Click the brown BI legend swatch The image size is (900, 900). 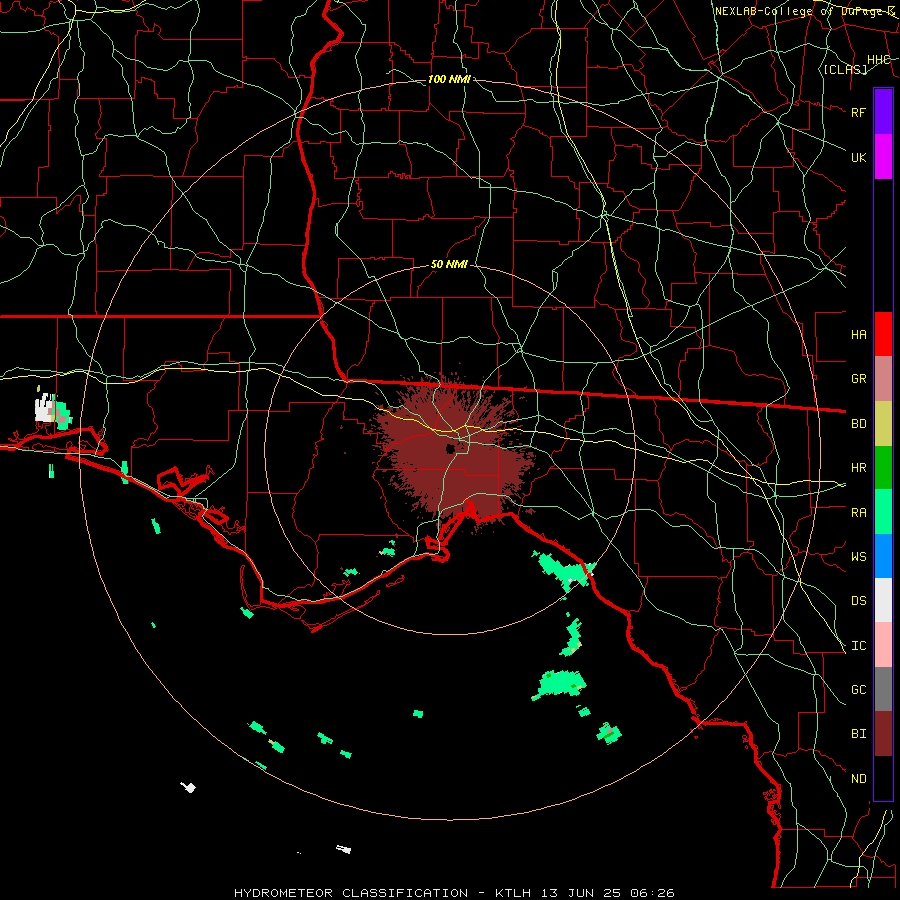point(883,734)
